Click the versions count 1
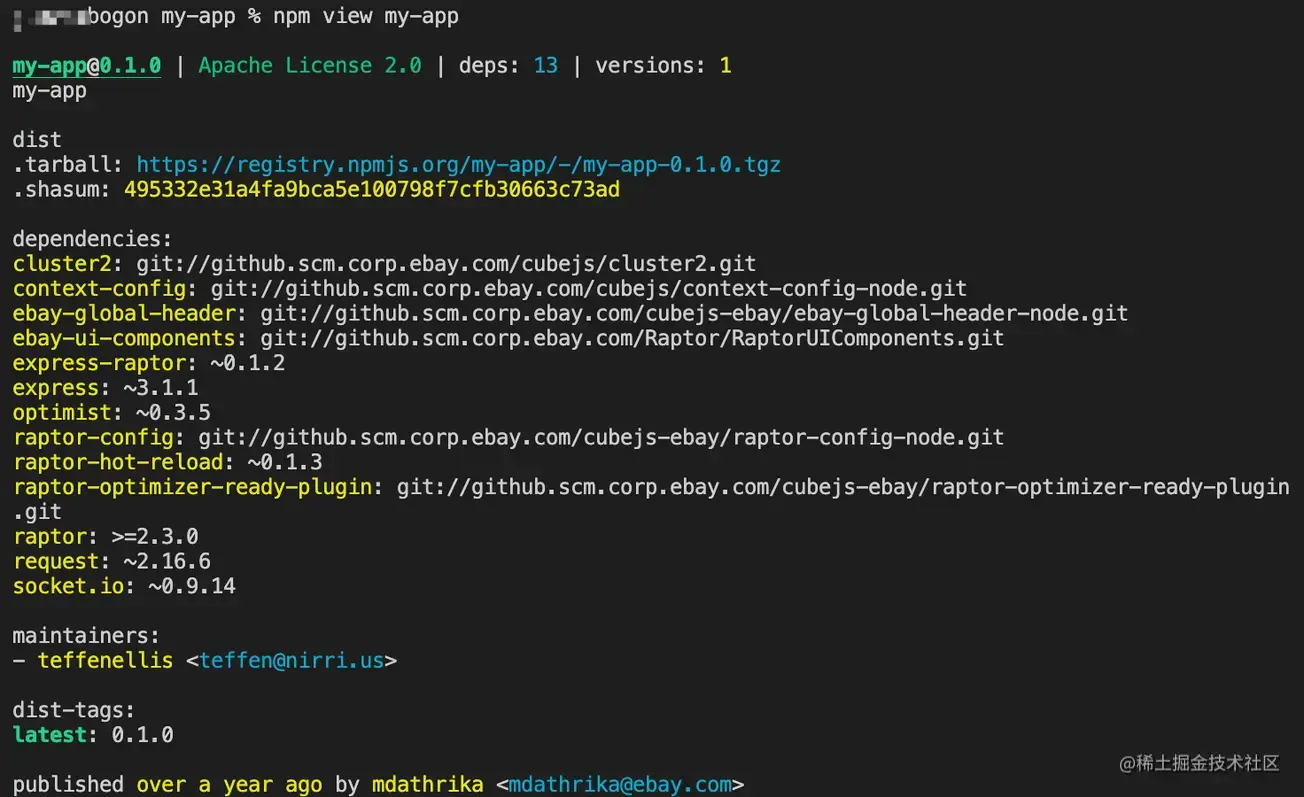 pos(725,65)
